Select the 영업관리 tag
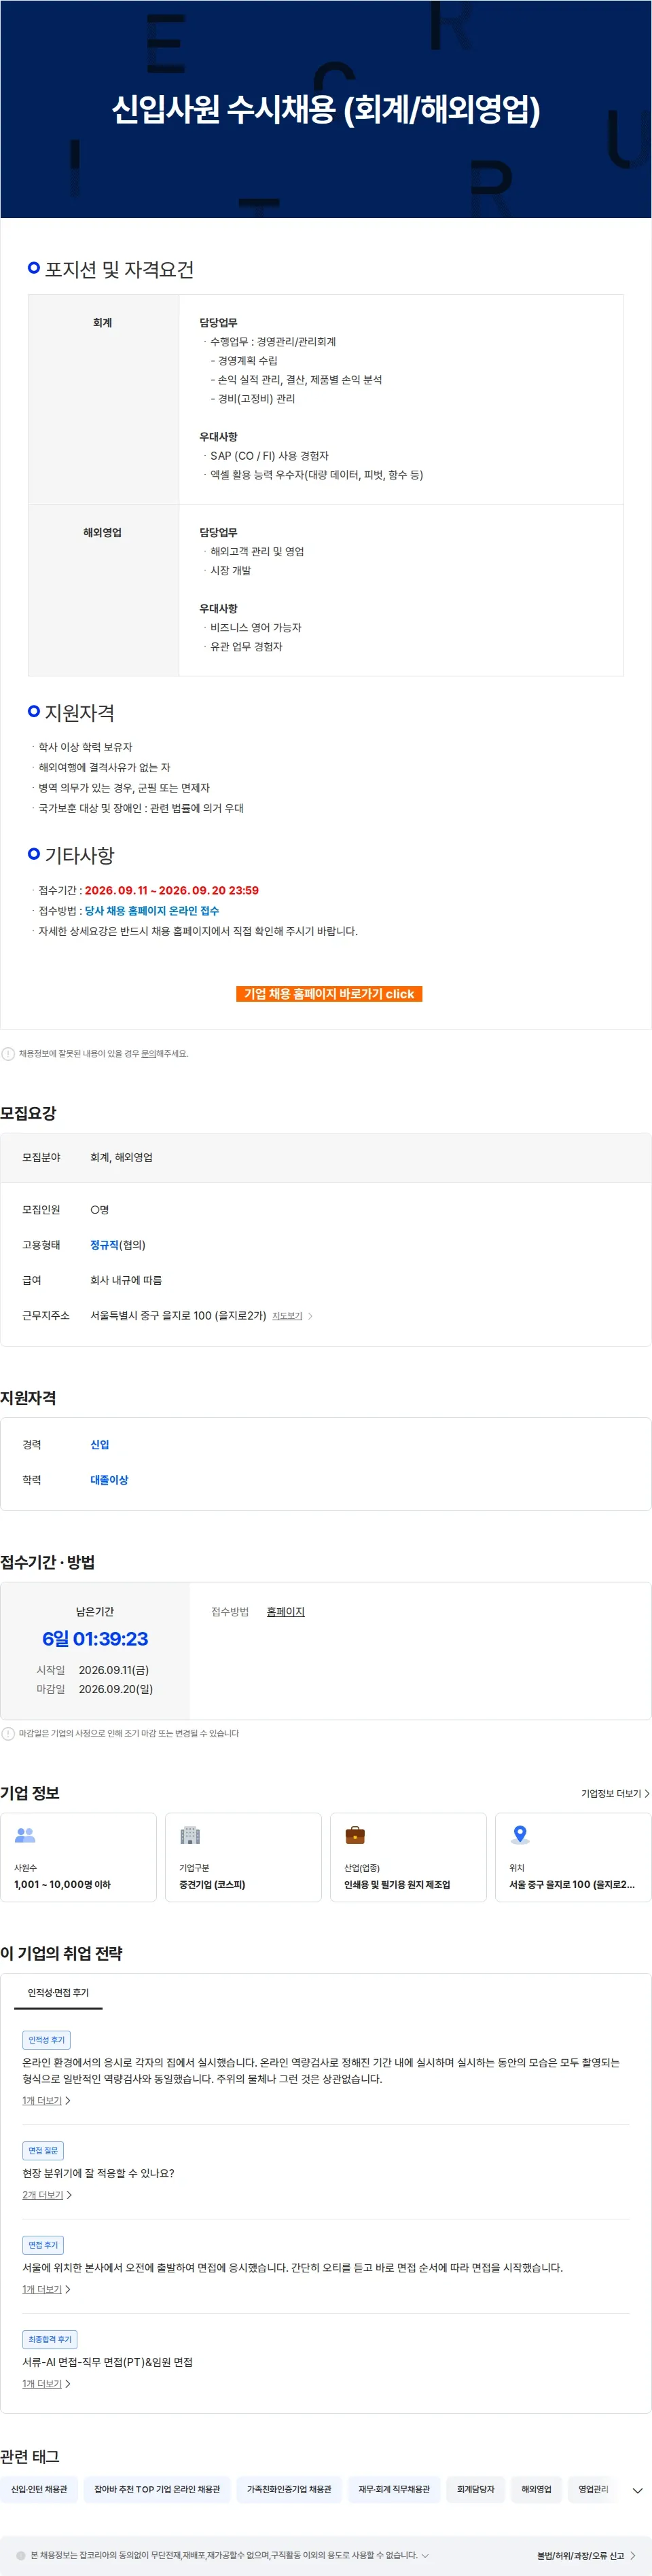This screenshot has height=2576, width=652. [593, 2489]
